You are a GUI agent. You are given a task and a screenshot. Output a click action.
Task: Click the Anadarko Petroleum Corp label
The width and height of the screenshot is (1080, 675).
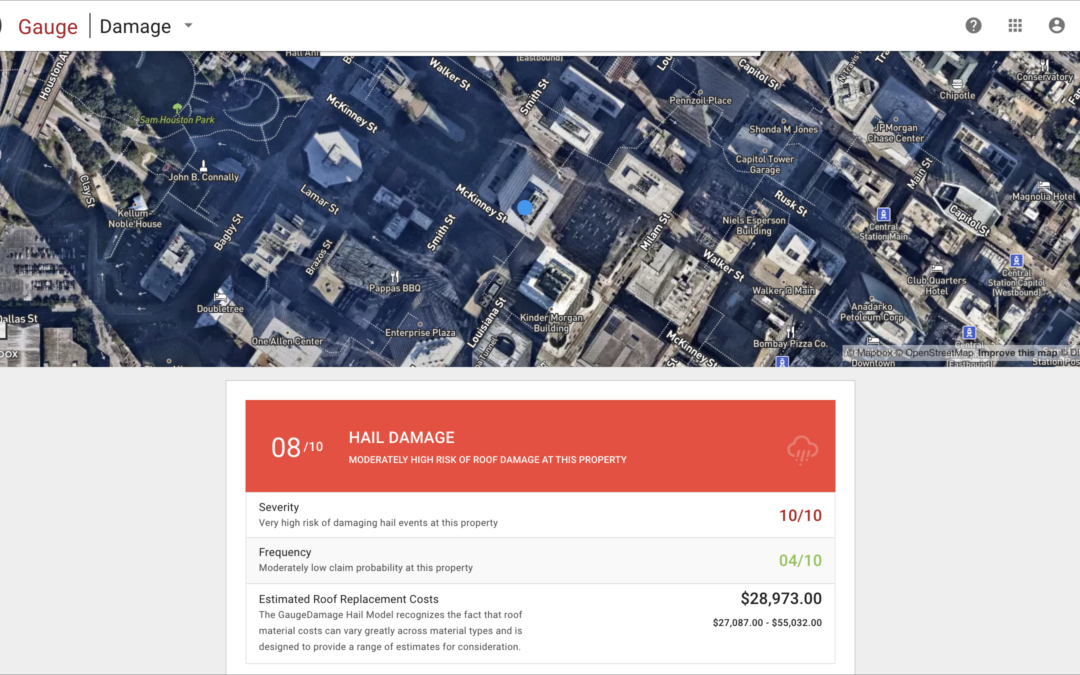[872, 312]
